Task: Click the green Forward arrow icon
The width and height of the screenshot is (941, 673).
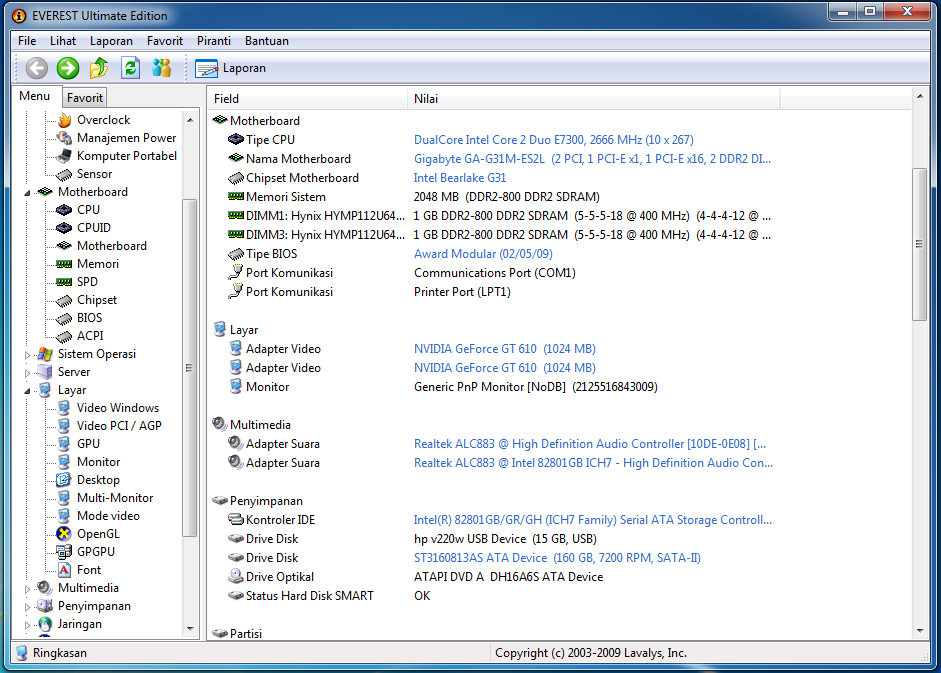Action: (68, 68)
